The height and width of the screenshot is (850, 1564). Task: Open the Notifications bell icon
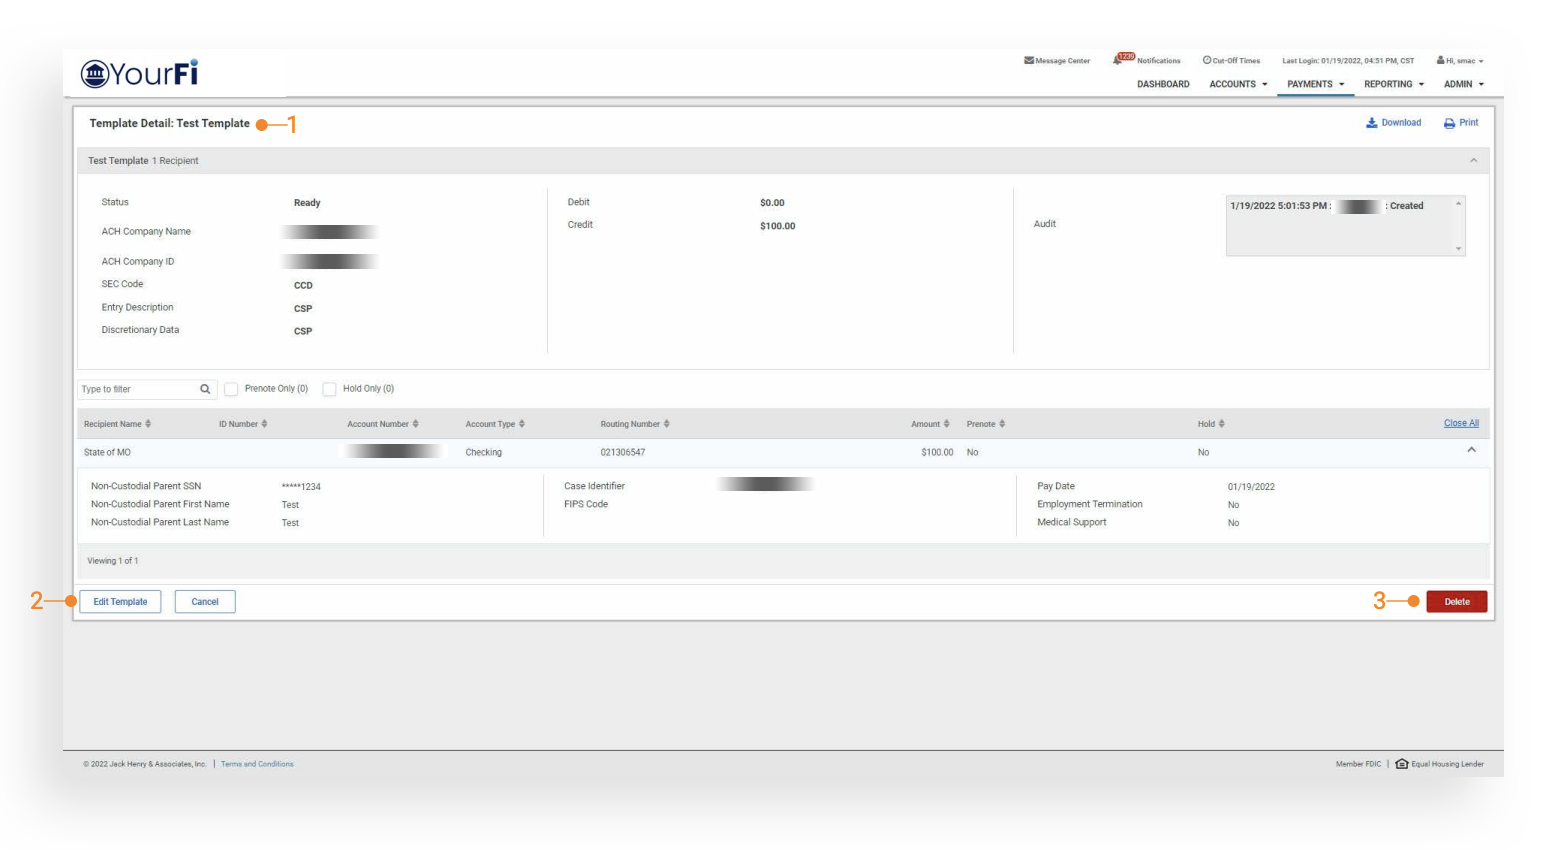point(1119,60)
